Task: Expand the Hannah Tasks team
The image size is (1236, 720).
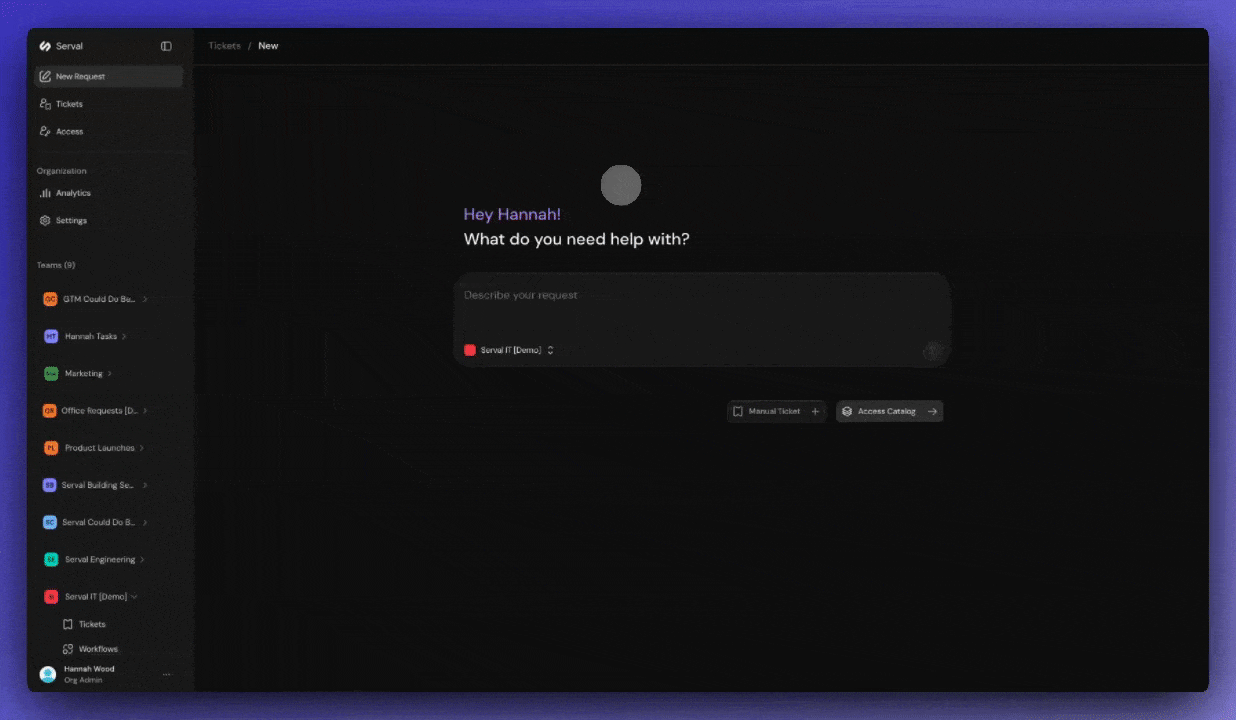Action: 125,336
